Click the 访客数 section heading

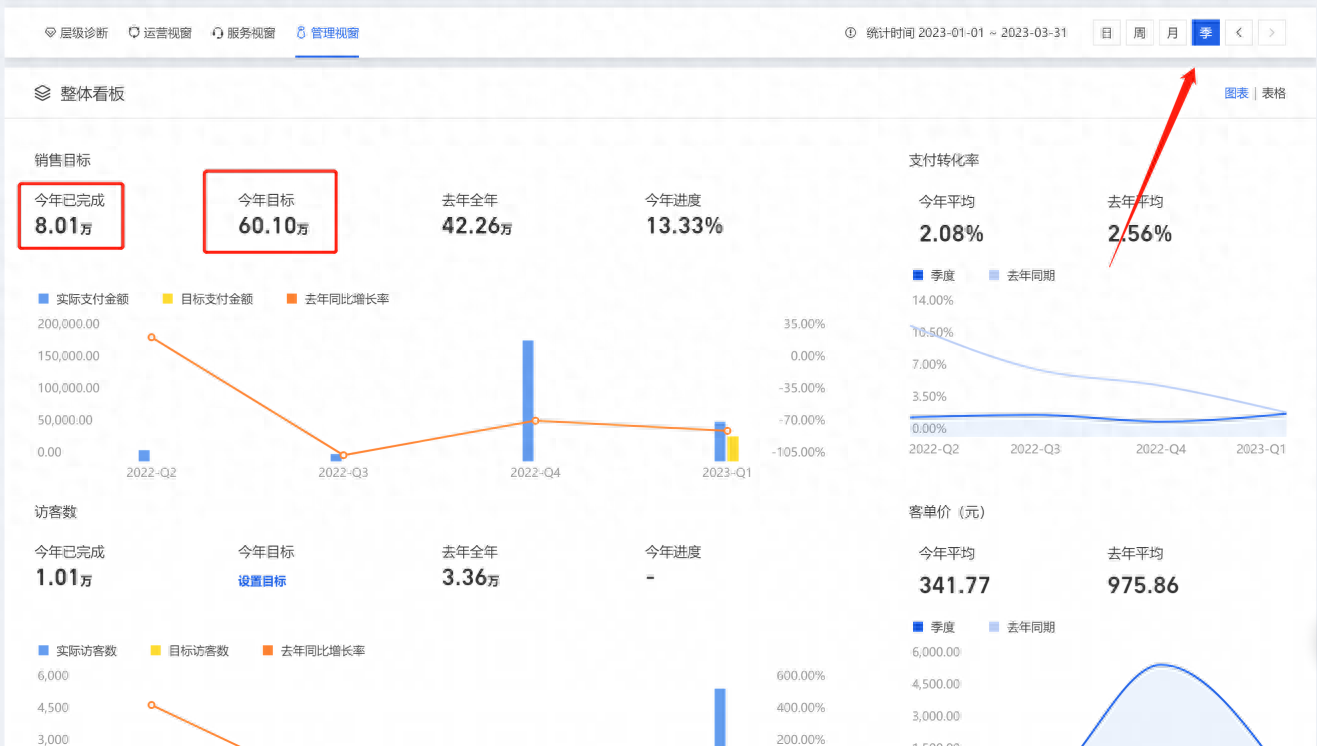[x=55, y=512]
